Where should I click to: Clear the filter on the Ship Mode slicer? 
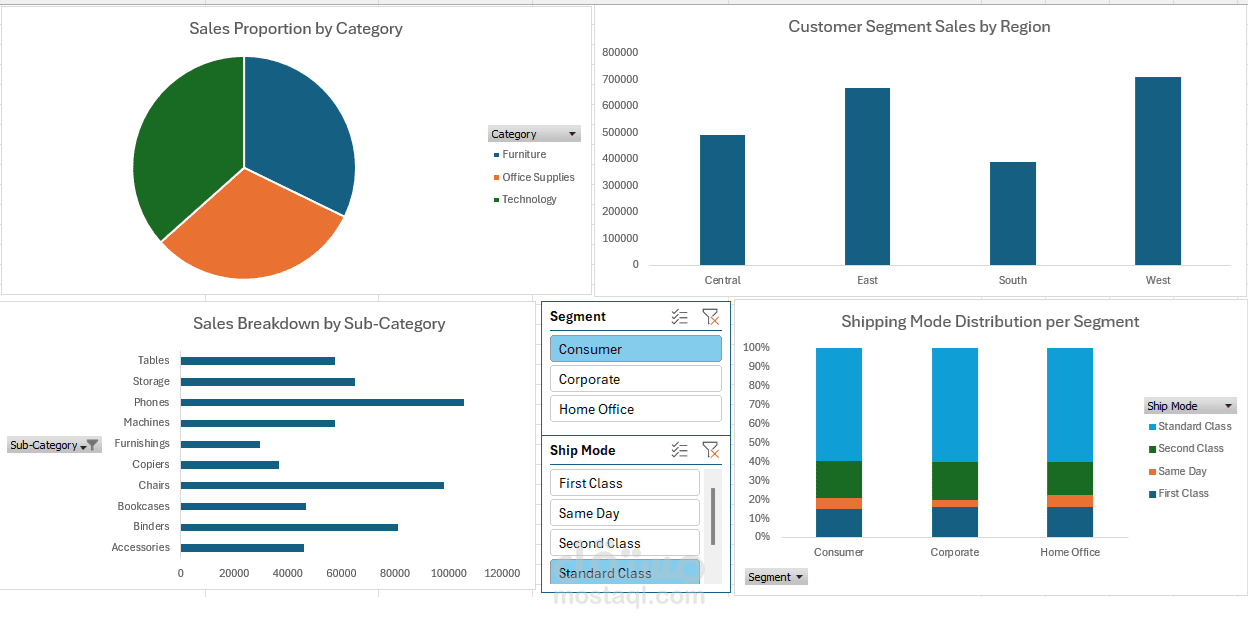[710, 451]
